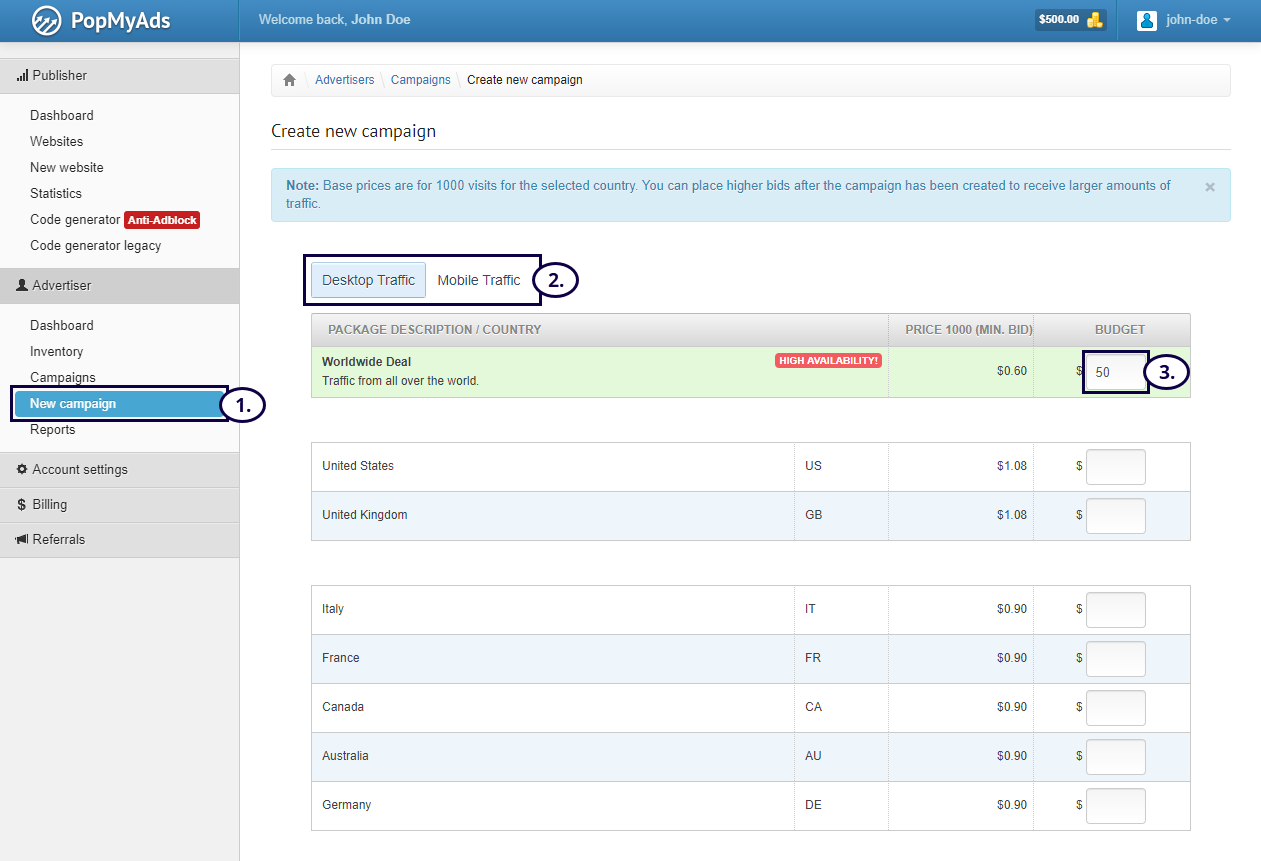Open Advertisers breadcrumb link

(344, 80)
